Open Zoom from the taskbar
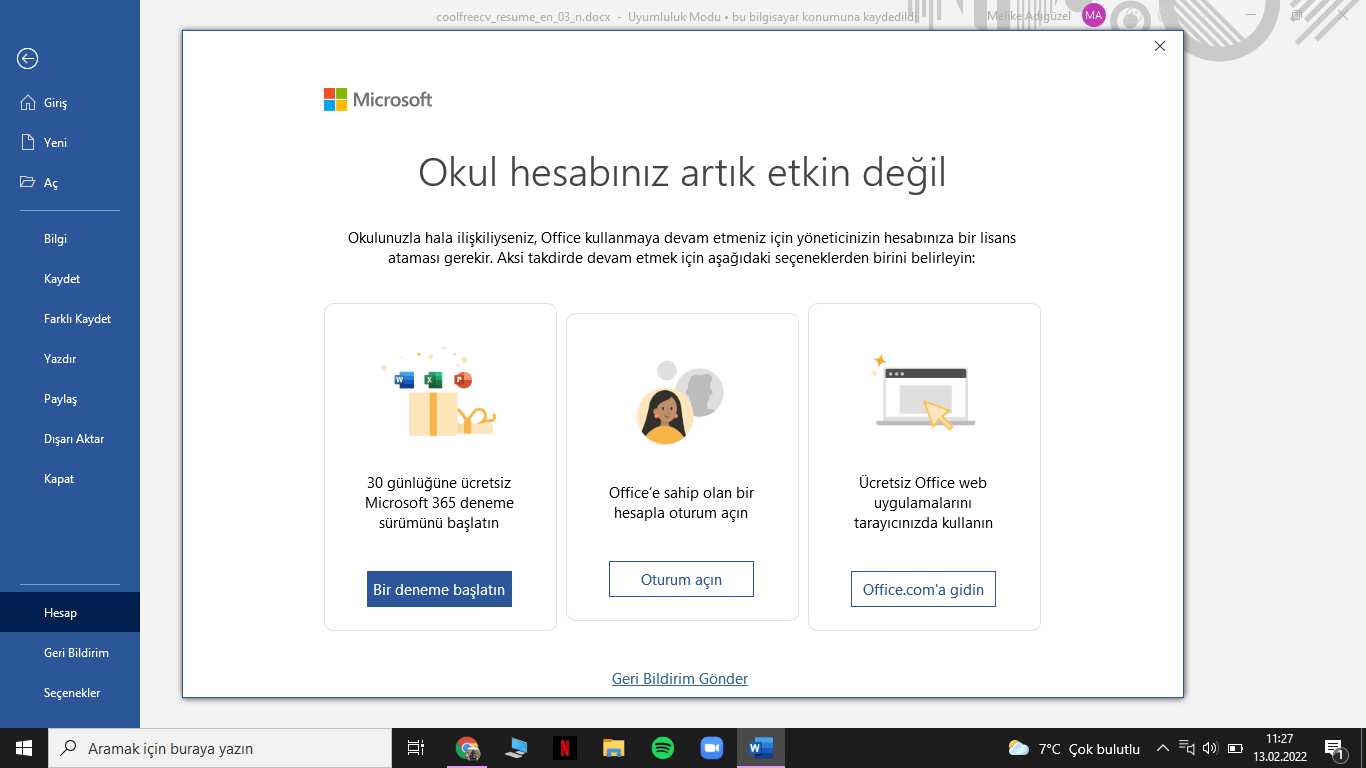 point(711,748)
